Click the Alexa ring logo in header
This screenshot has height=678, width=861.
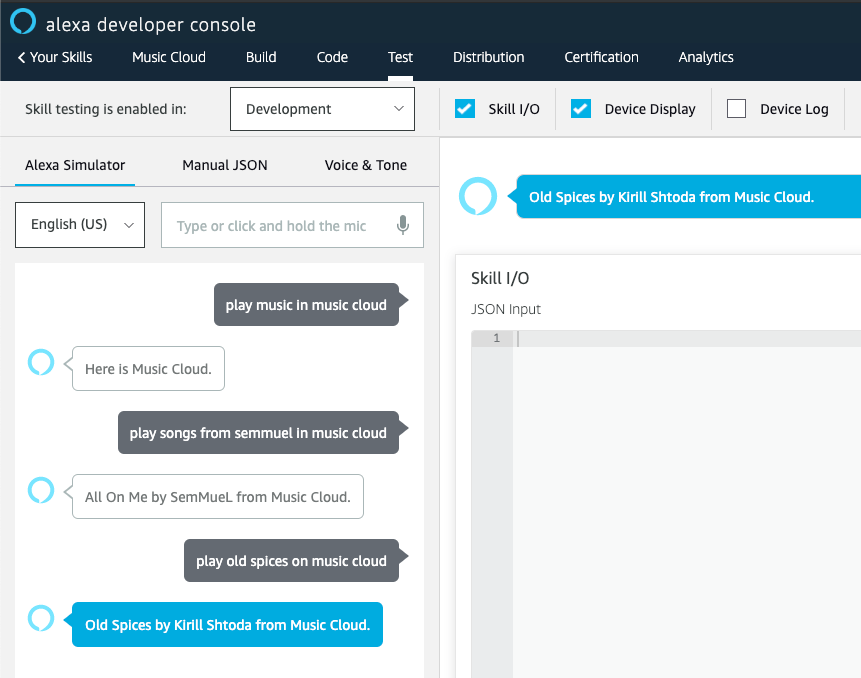(x=23, y=22)
